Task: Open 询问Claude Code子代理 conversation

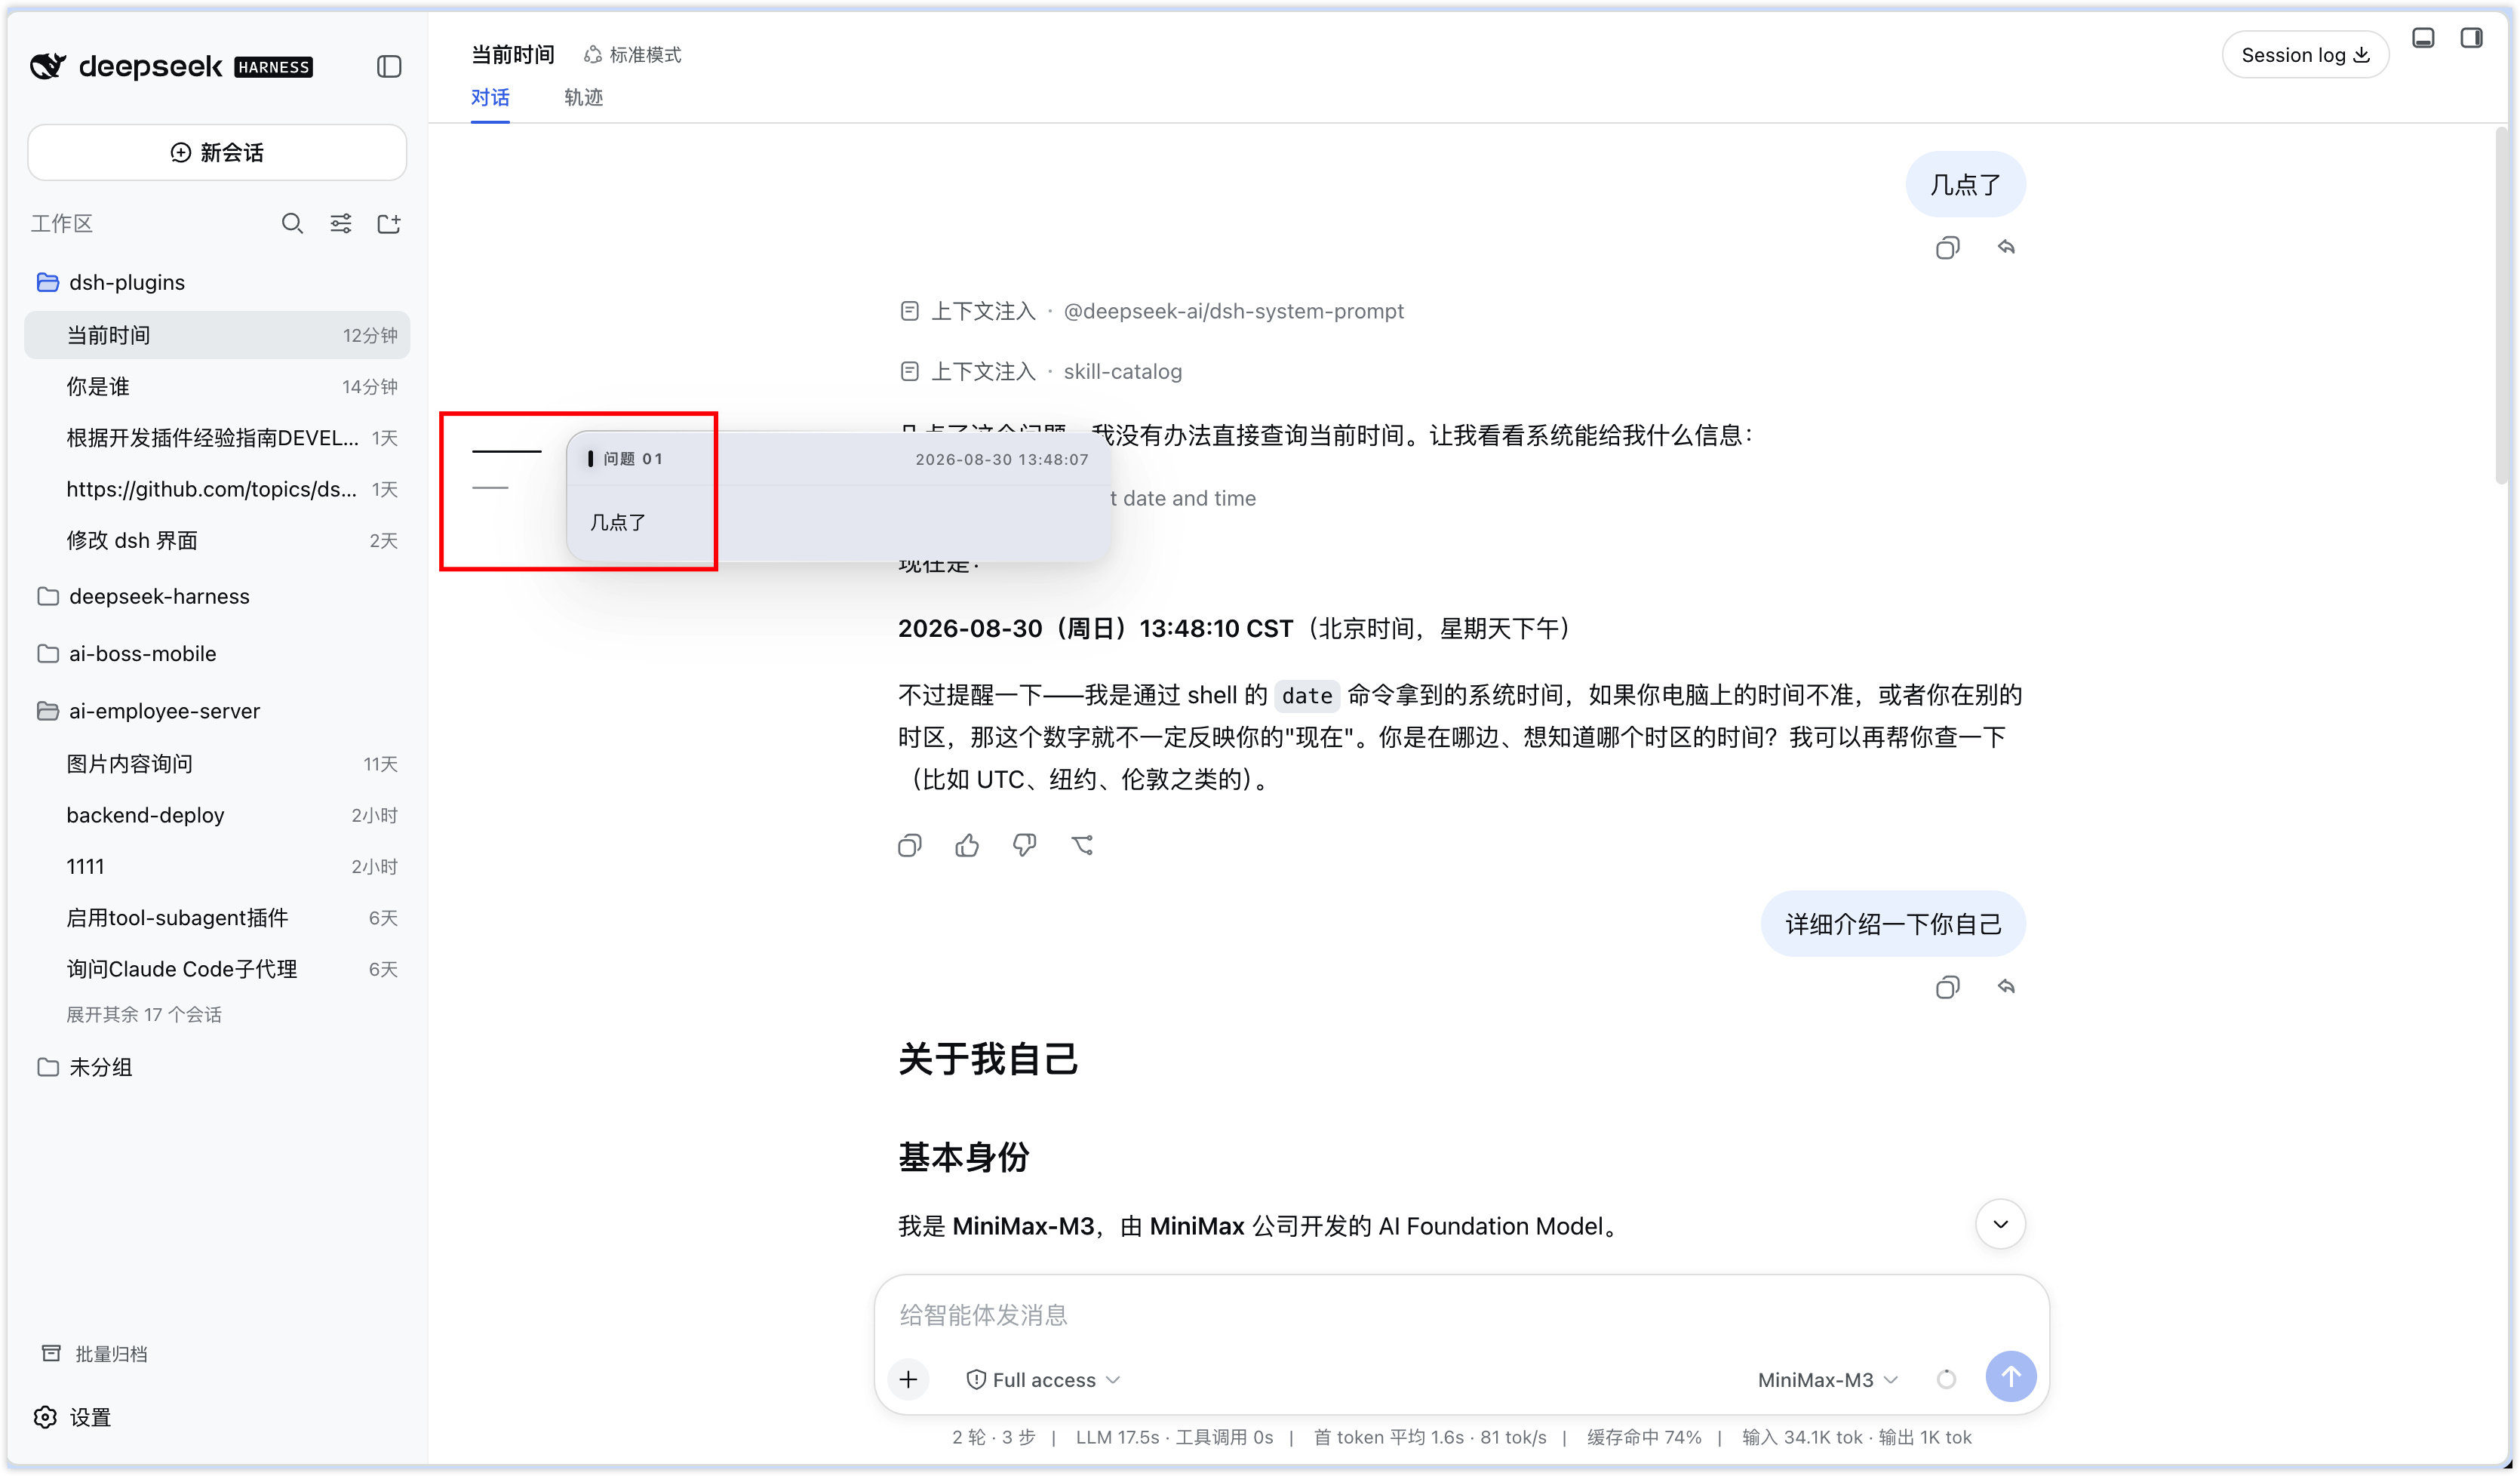Action: pyautogui.click(x=217, y=970)
